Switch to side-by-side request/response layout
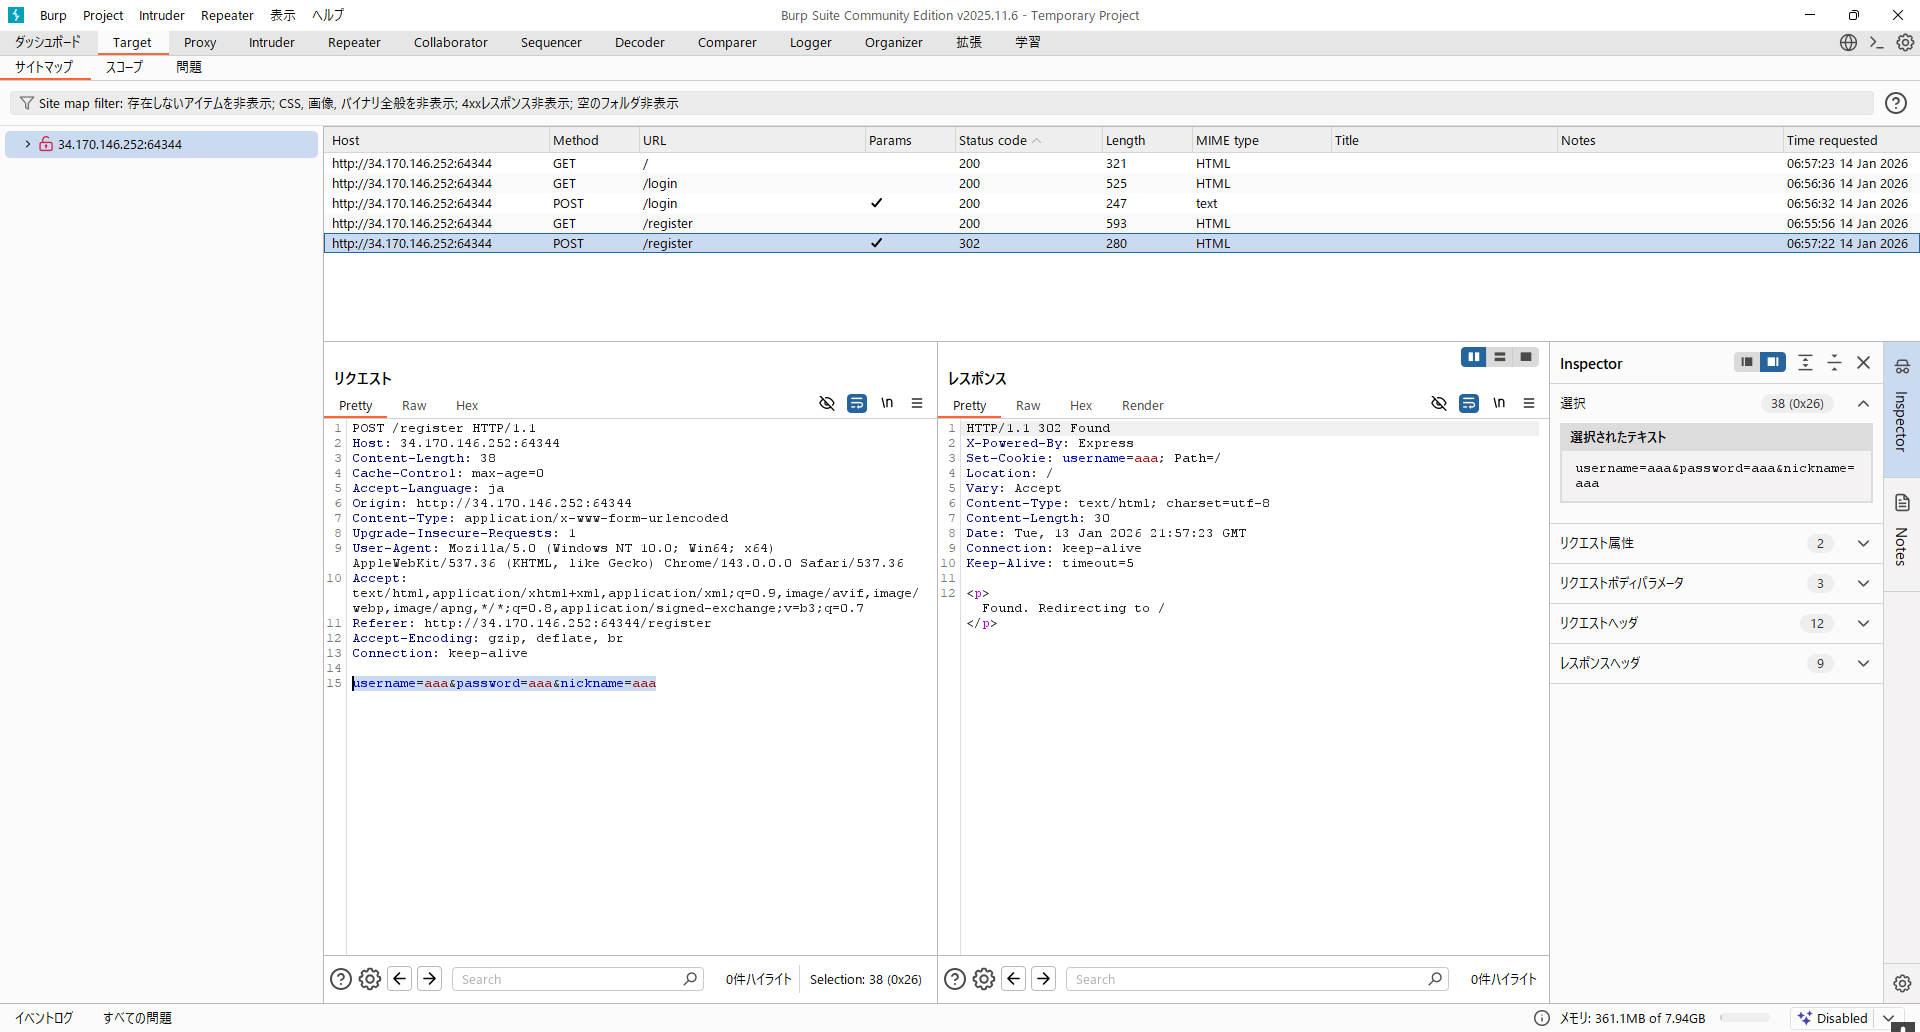Screen dimensions: 1920x1032 pos(1473,357)
